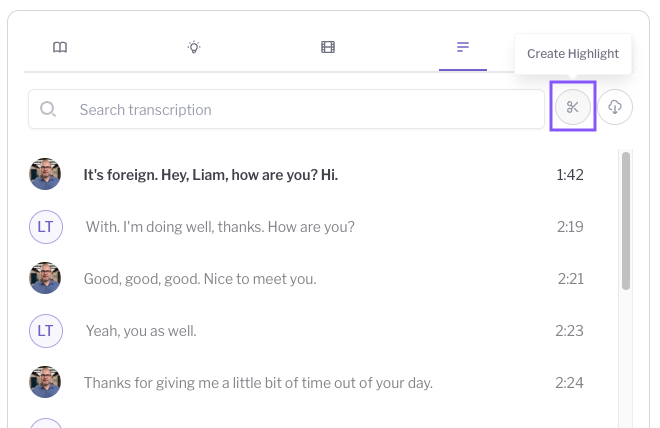The width and height of the screenshot is (660, 428).
Task: Switch to the lightbulb insights tab
Action: (194, 47)
